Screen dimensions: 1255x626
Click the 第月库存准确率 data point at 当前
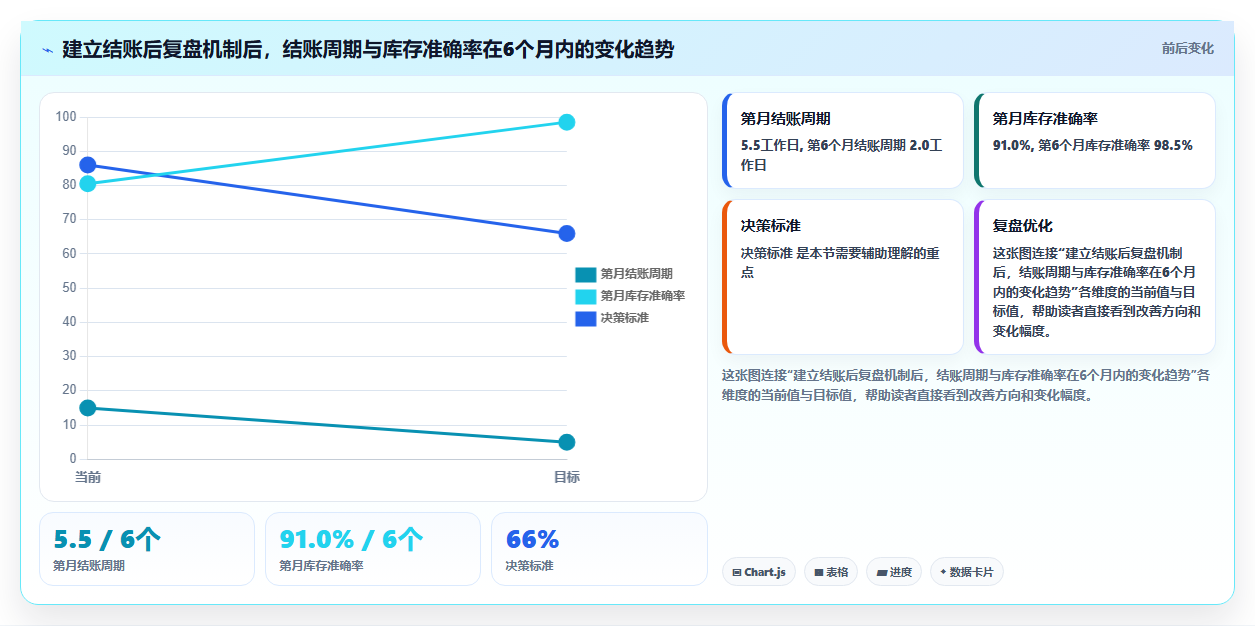(88, 184)
